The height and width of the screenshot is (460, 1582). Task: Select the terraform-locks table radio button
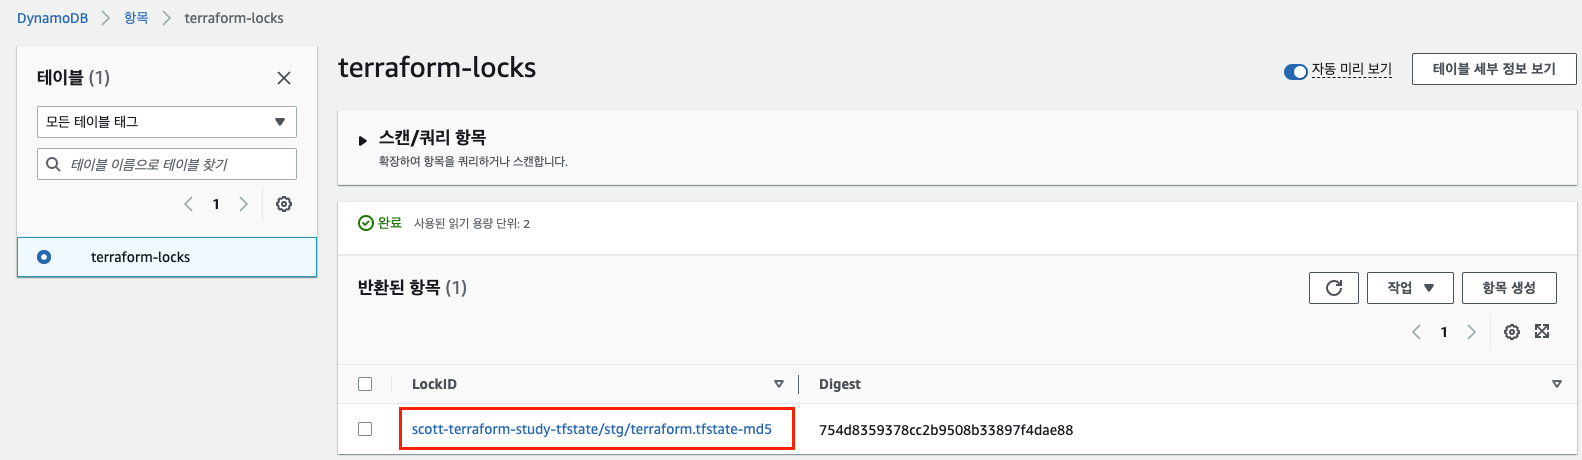44,257
